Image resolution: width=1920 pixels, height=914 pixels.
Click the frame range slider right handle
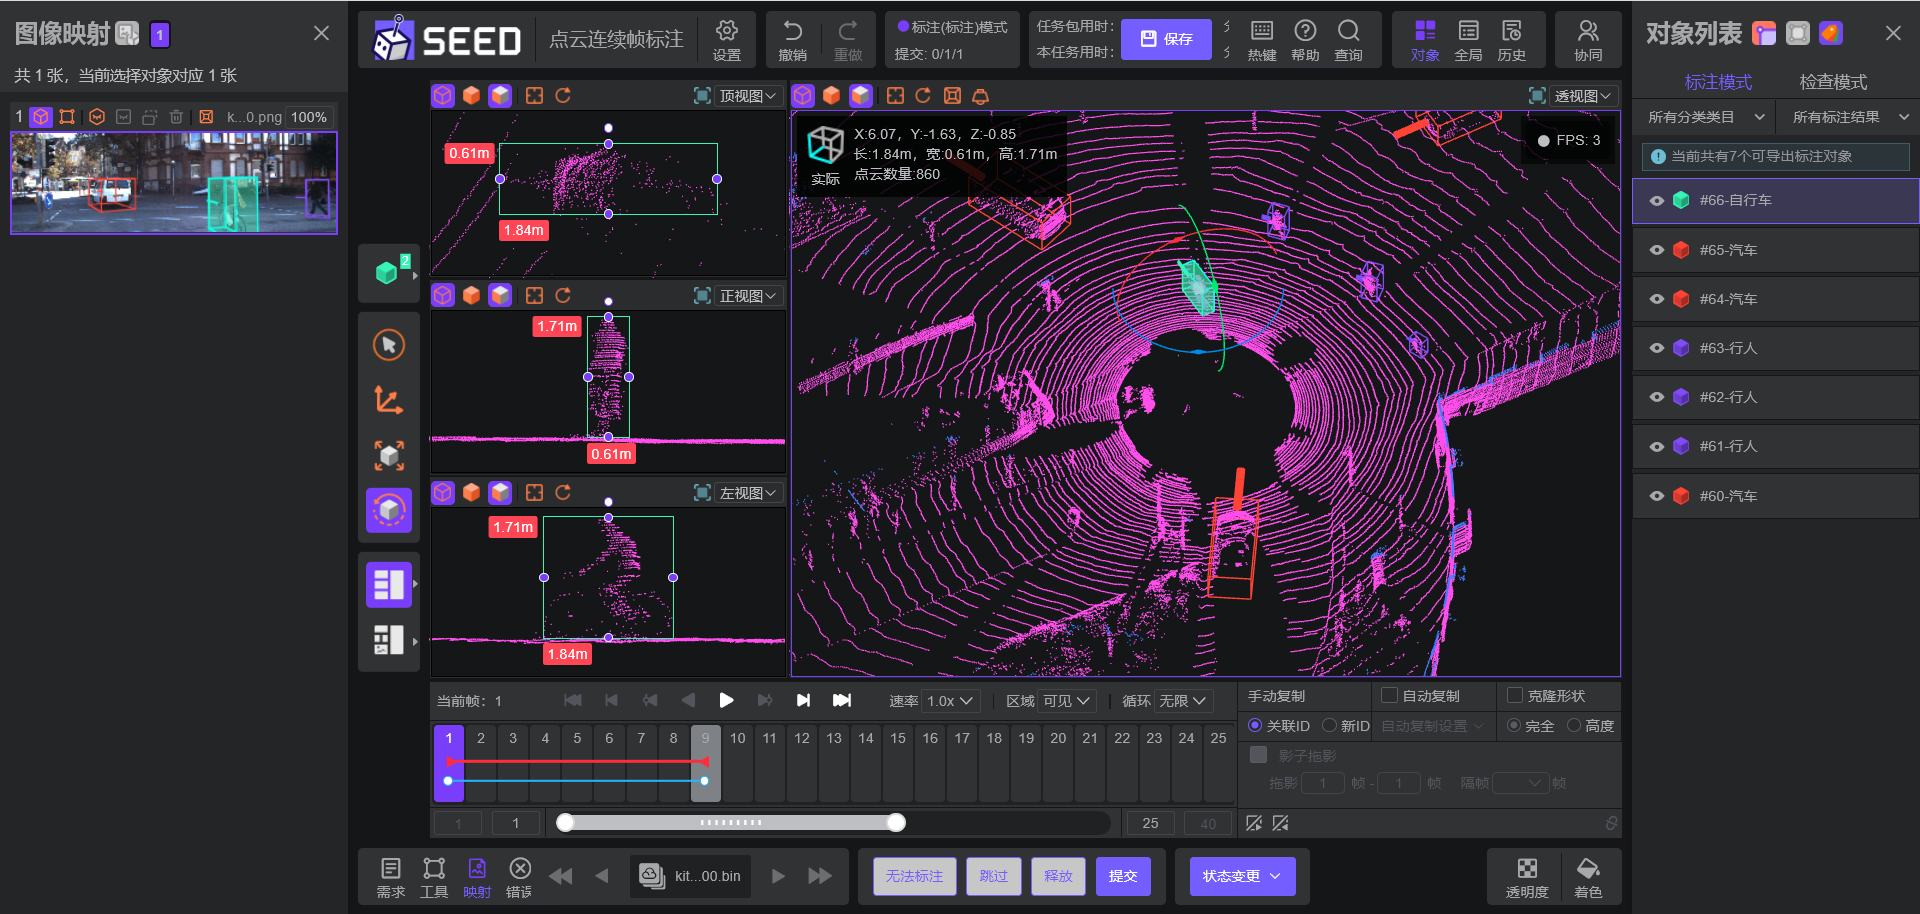pyautogui.click(x=897, y=822)
